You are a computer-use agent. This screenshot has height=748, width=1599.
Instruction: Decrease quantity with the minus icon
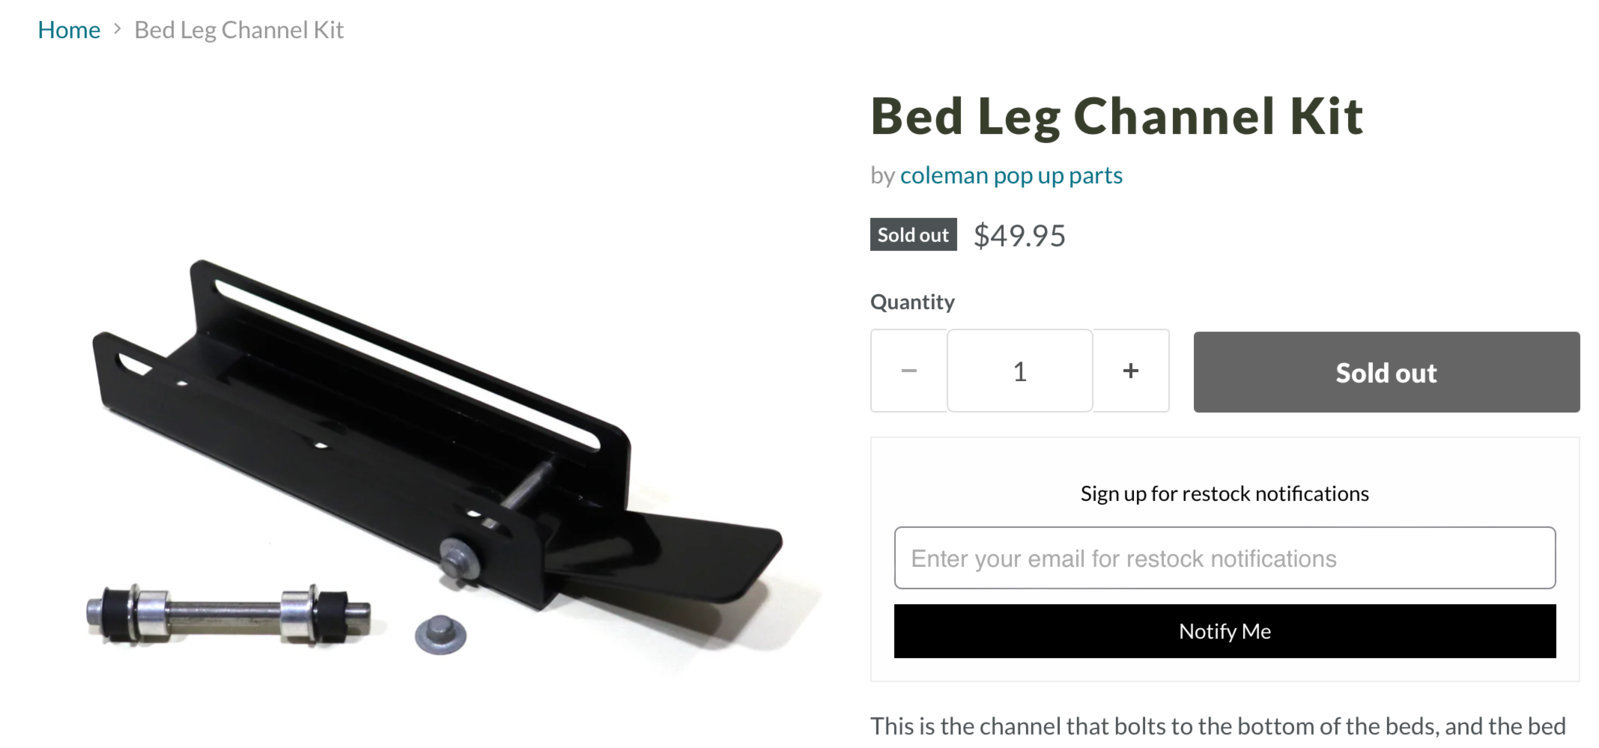coord(908,371)
